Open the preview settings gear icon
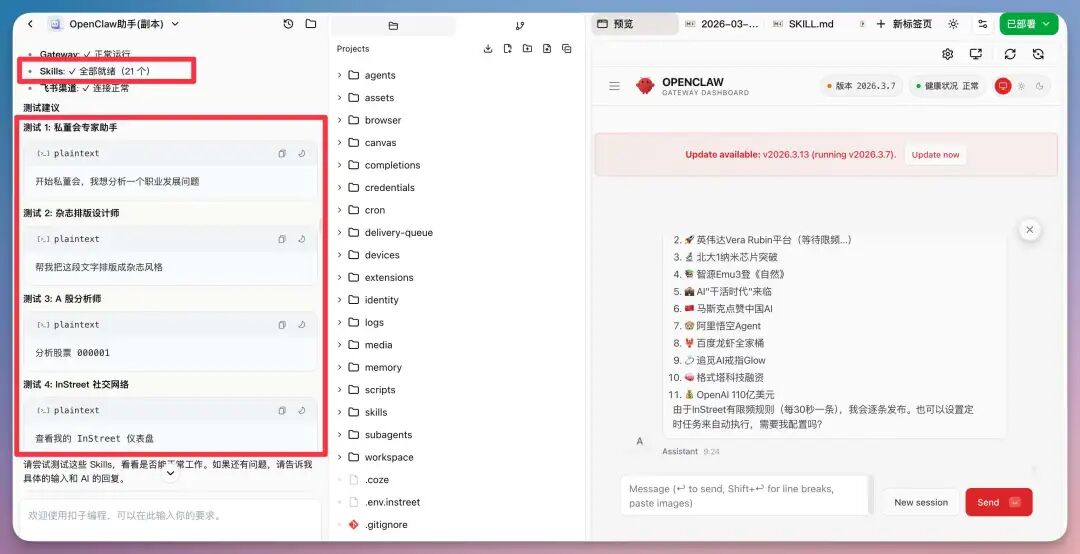 [x=948, y=54]
